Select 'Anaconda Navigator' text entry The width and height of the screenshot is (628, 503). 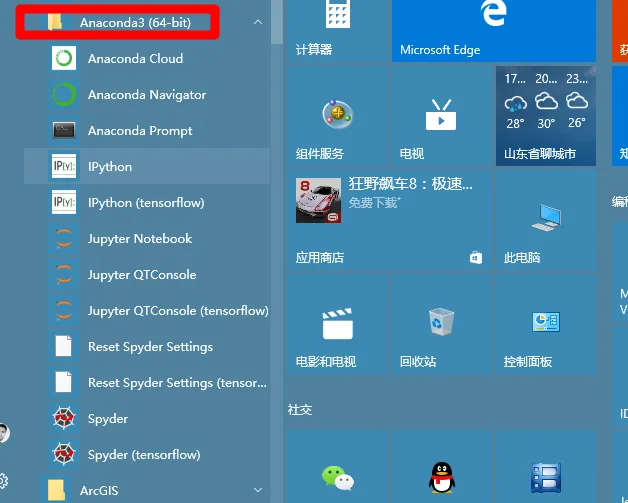(x=147, y=95)
